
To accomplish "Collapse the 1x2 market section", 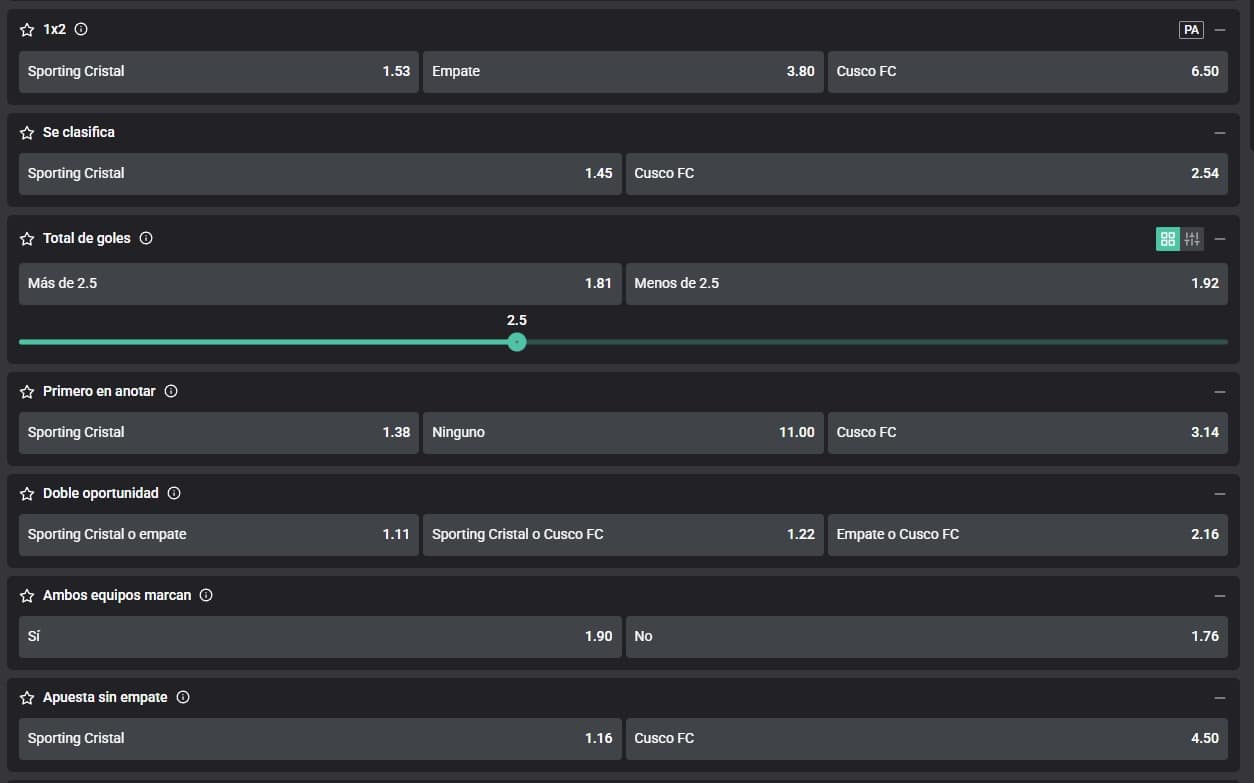I will point(1219,30).
